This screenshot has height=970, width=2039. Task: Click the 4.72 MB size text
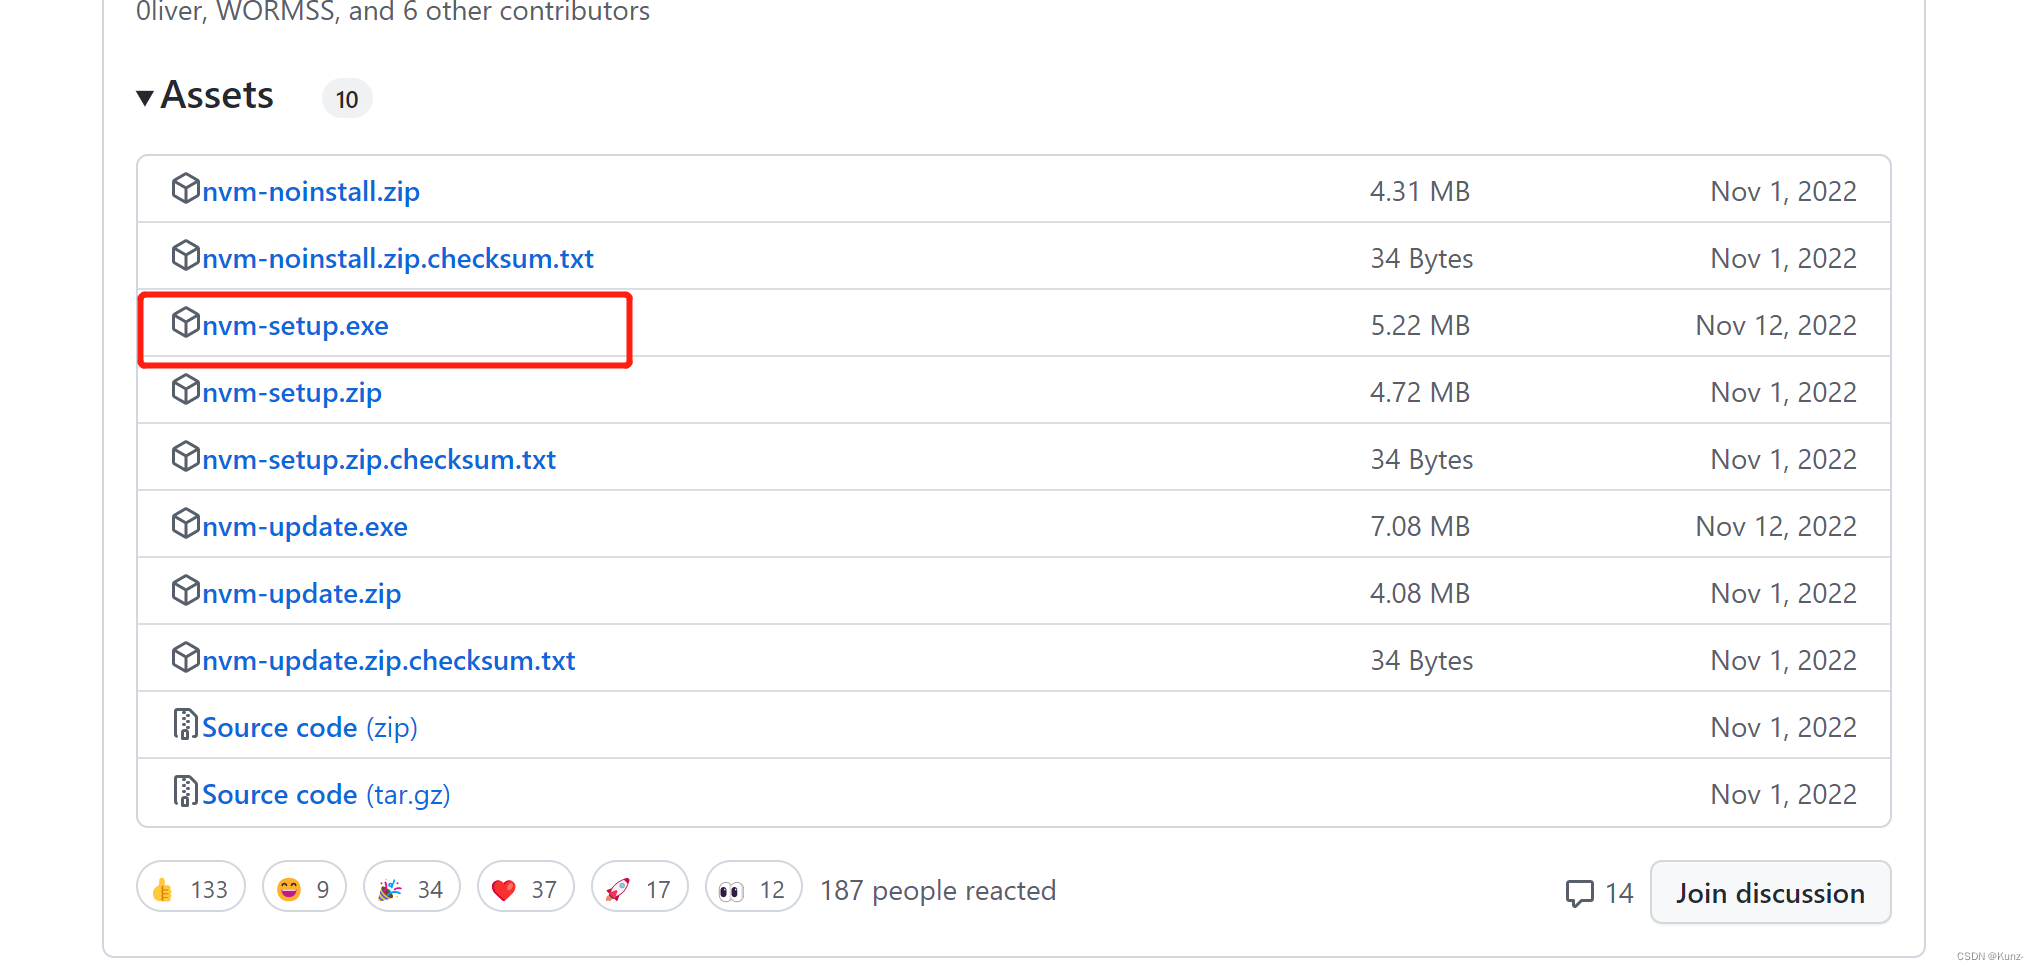click(1420, 392)
